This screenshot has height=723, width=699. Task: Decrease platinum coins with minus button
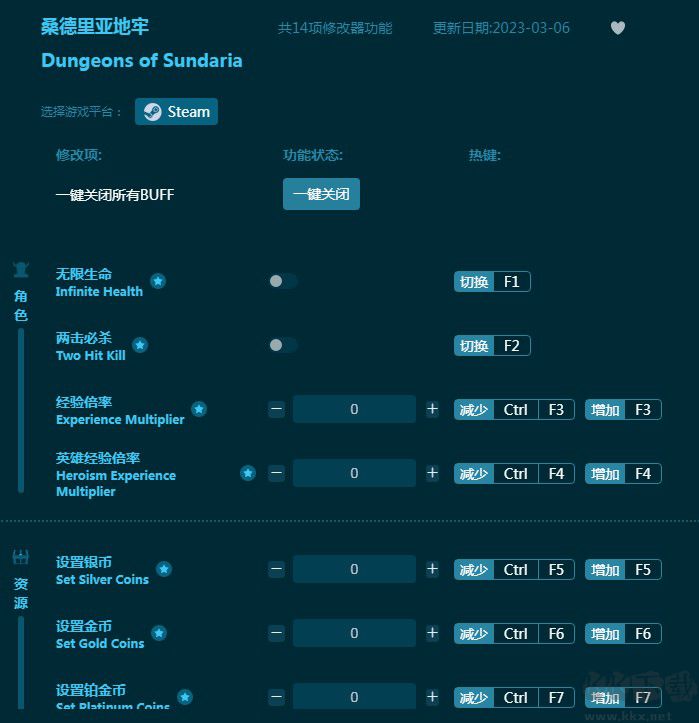click(276, 697)
